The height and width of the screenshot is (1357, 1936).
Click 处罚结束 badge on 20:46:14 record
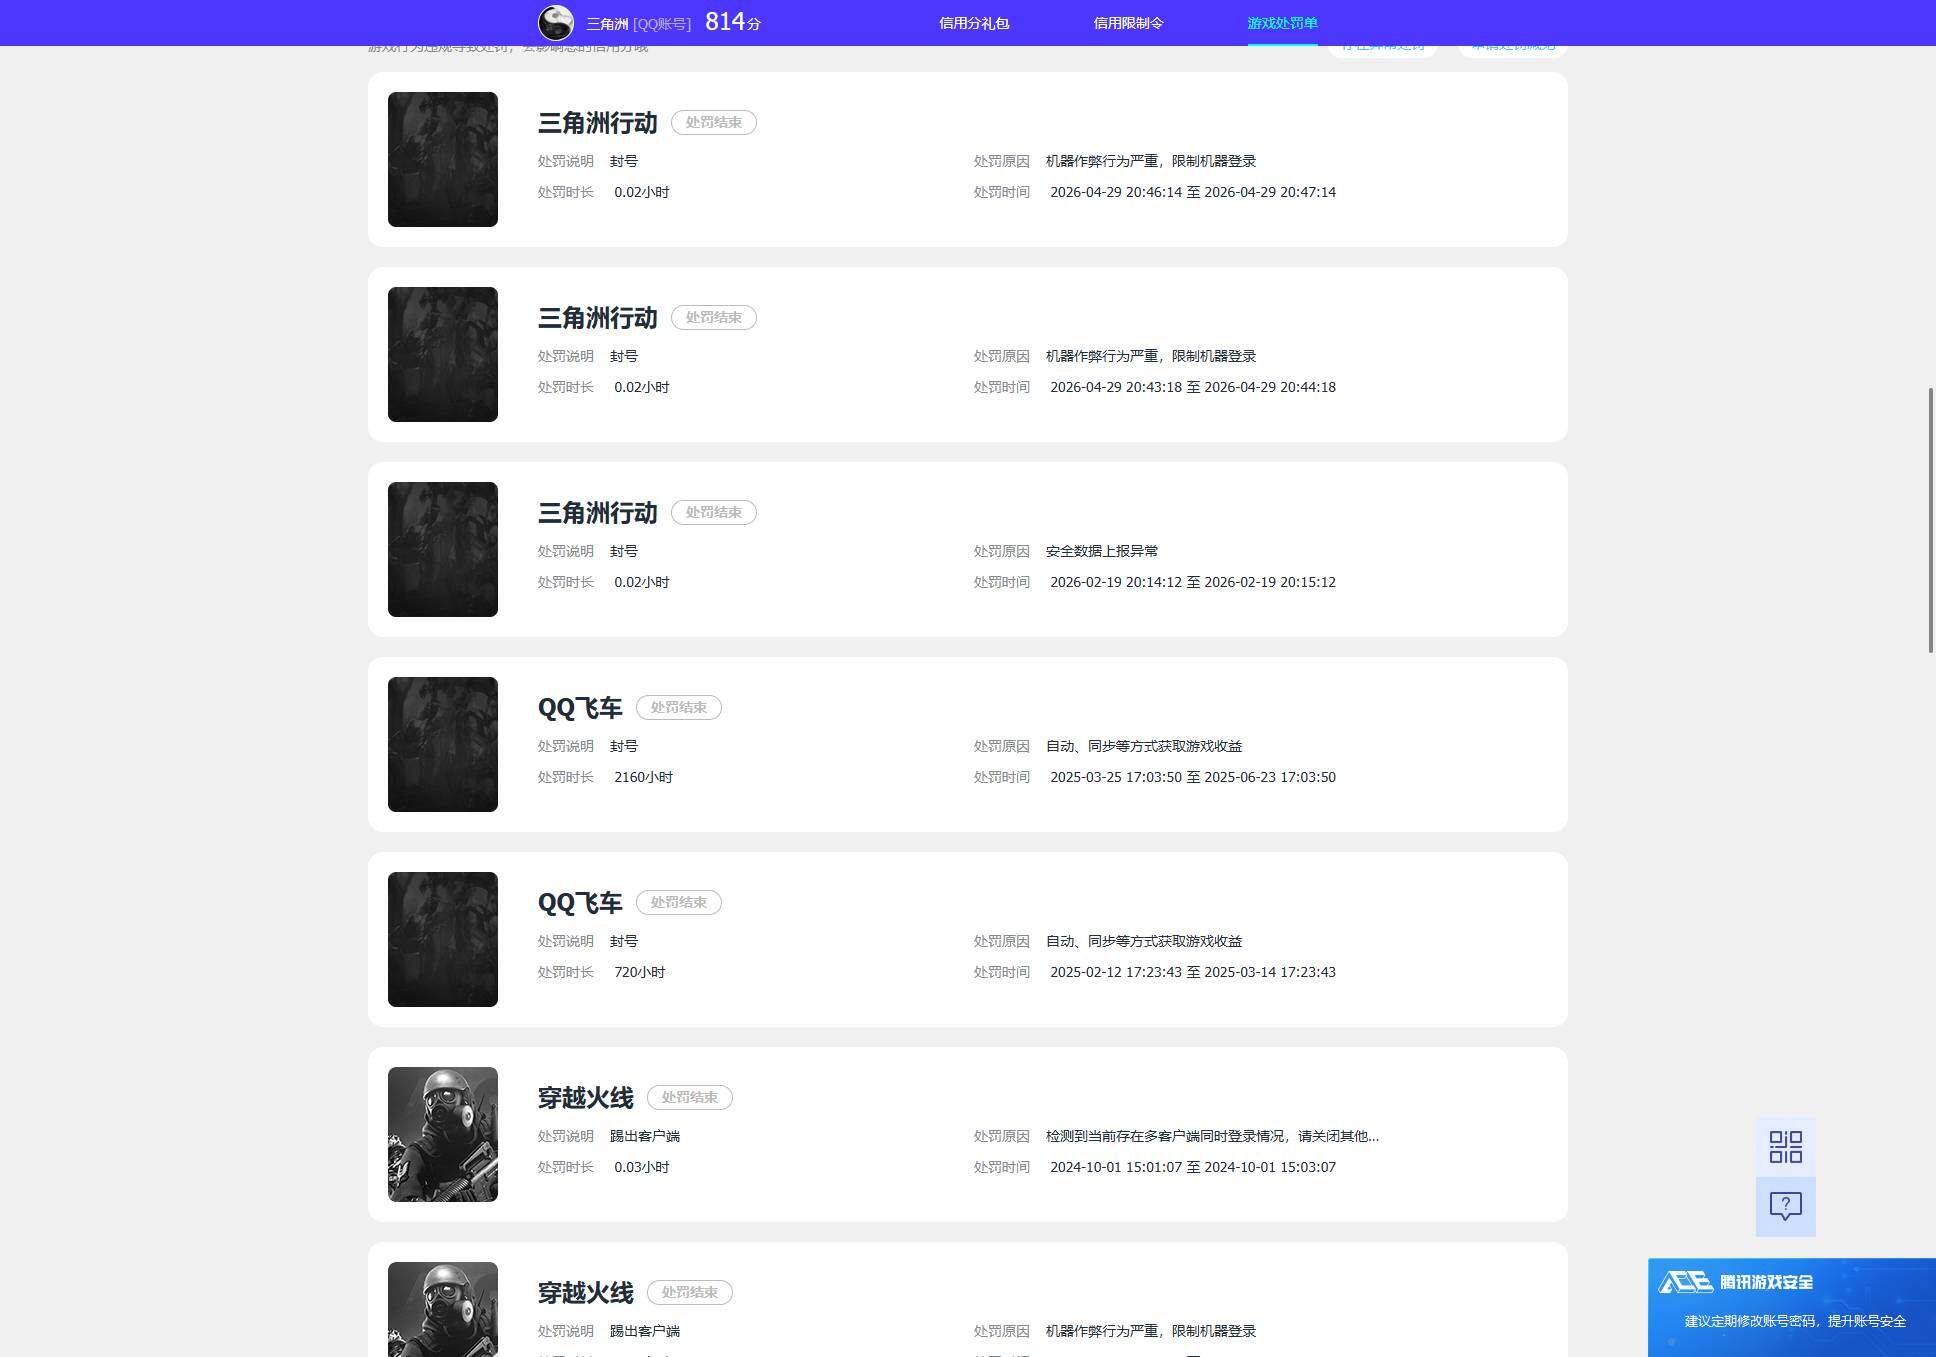point(713,122)
